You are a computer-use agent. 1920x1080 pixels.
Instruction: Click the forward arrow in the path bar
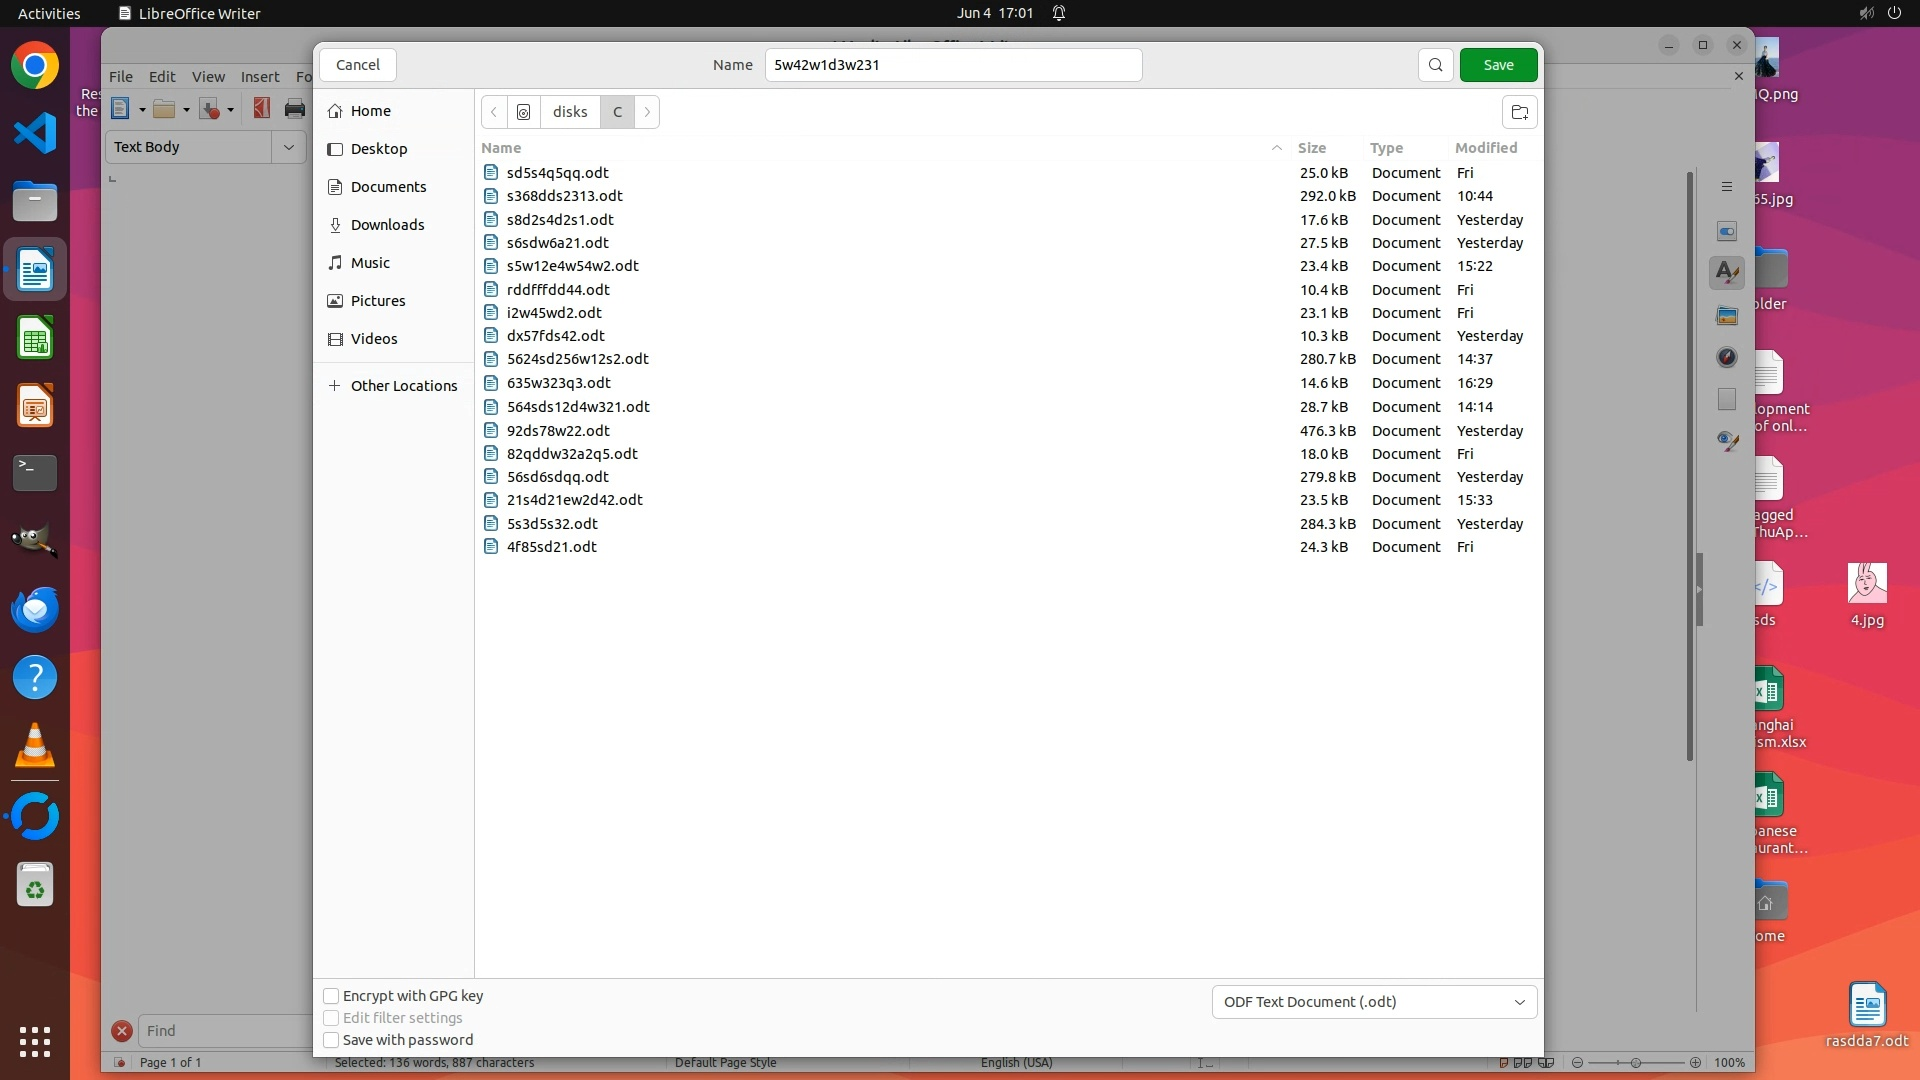point(647,112)
